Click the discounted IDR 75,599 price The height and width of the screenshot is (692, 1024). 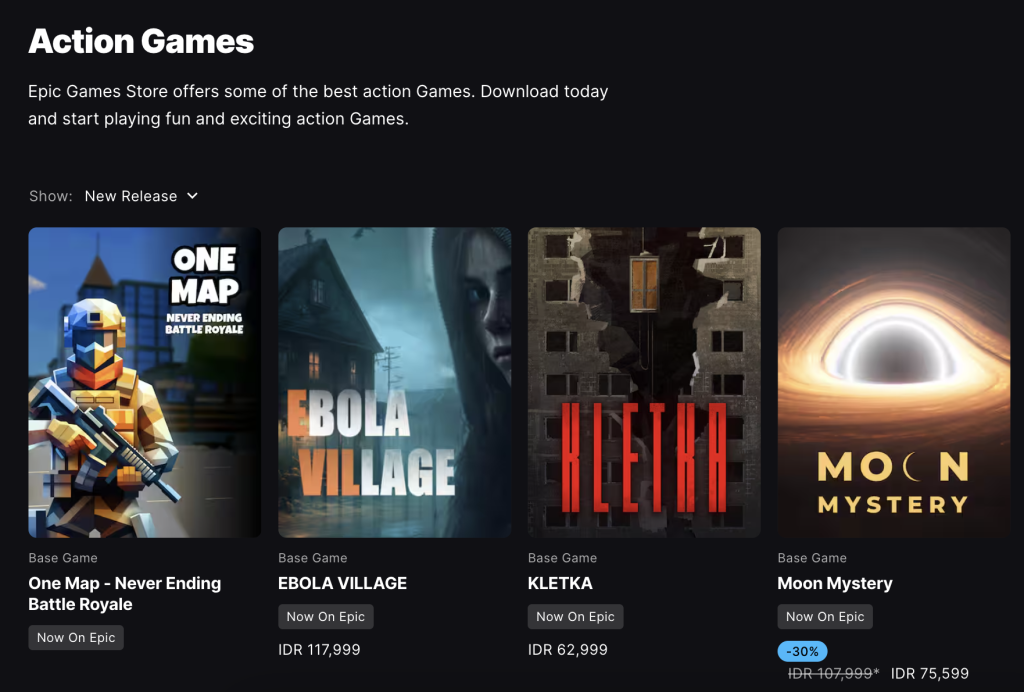tap(930, 673)
